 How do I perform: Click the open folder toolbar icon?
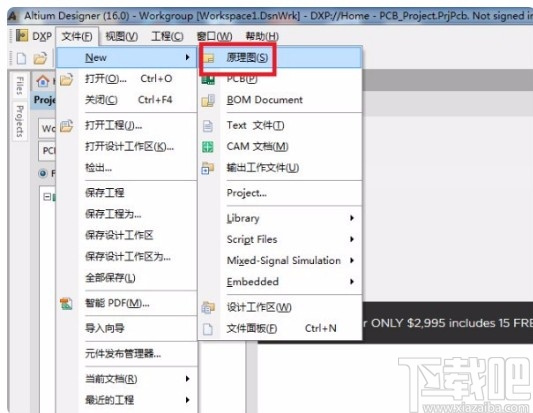tap(40, 58)
